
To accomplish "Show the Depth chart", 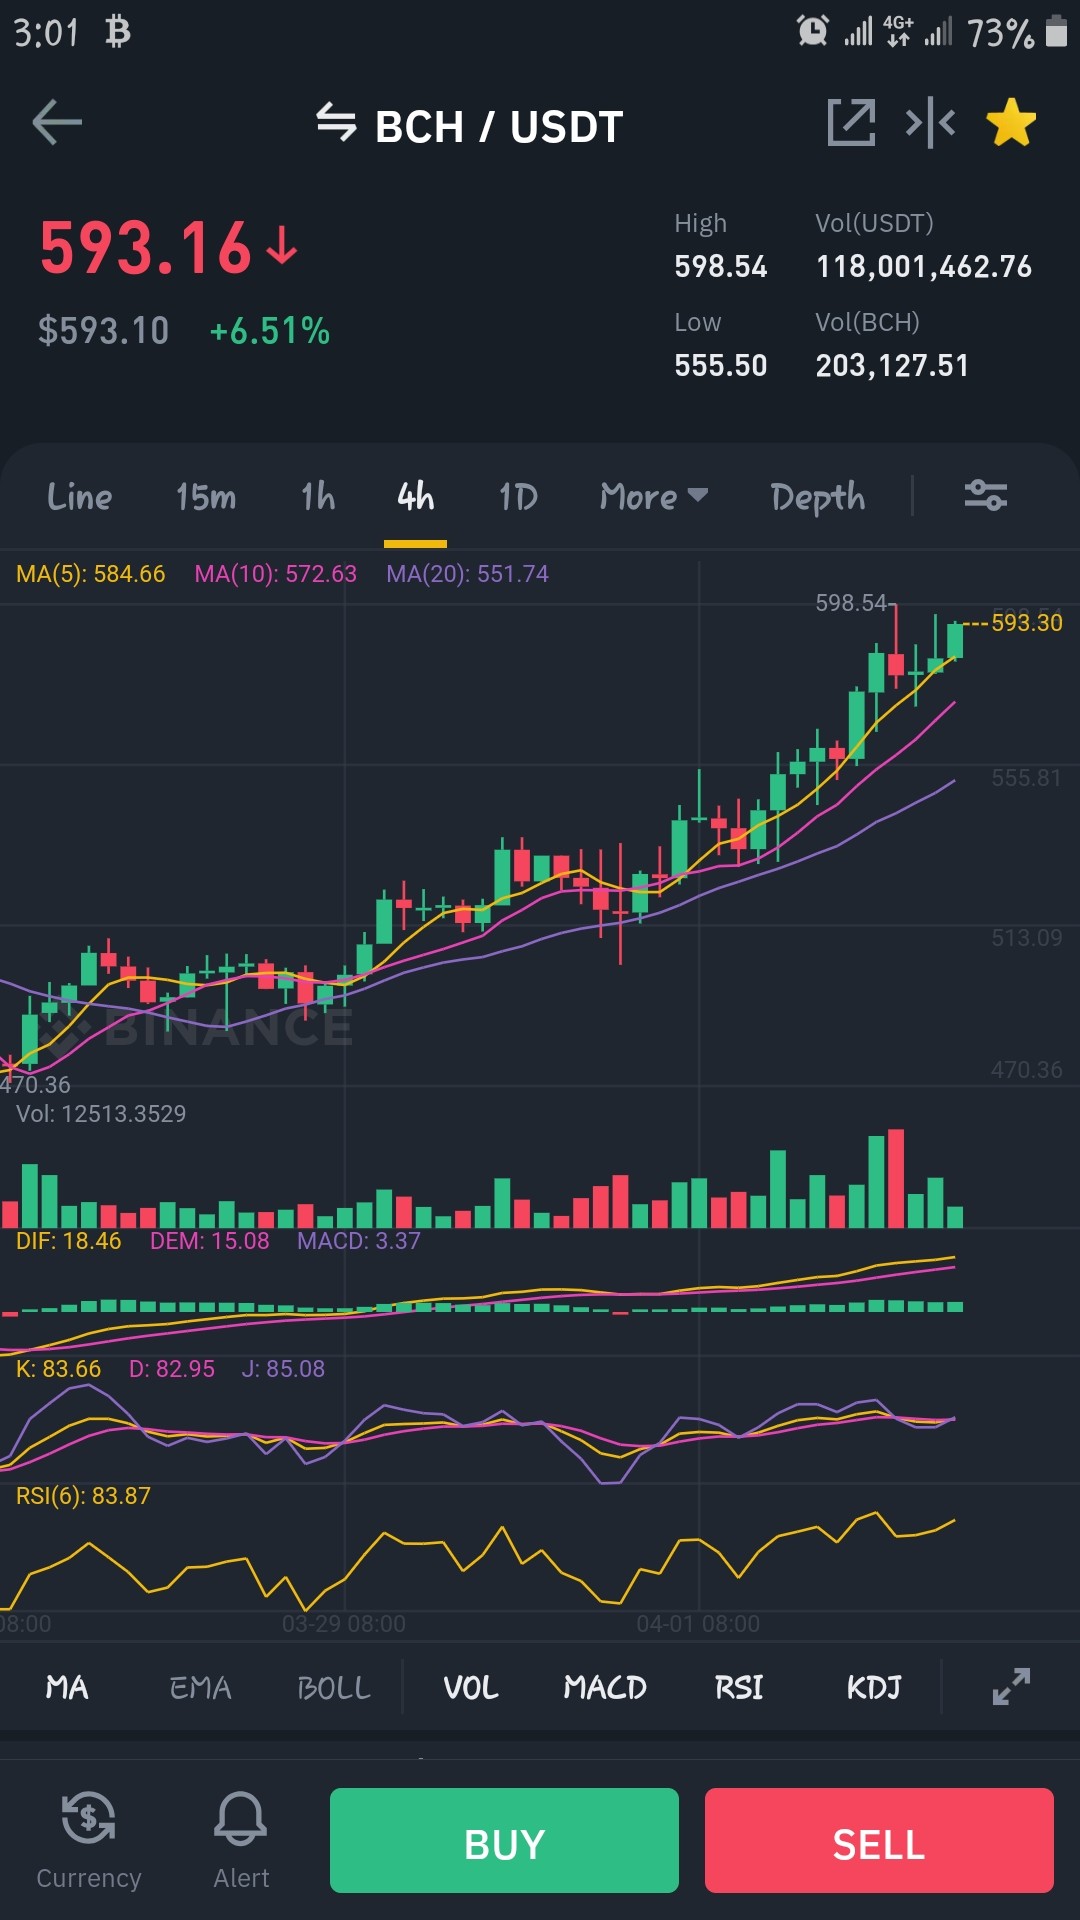I will (818, 497).
